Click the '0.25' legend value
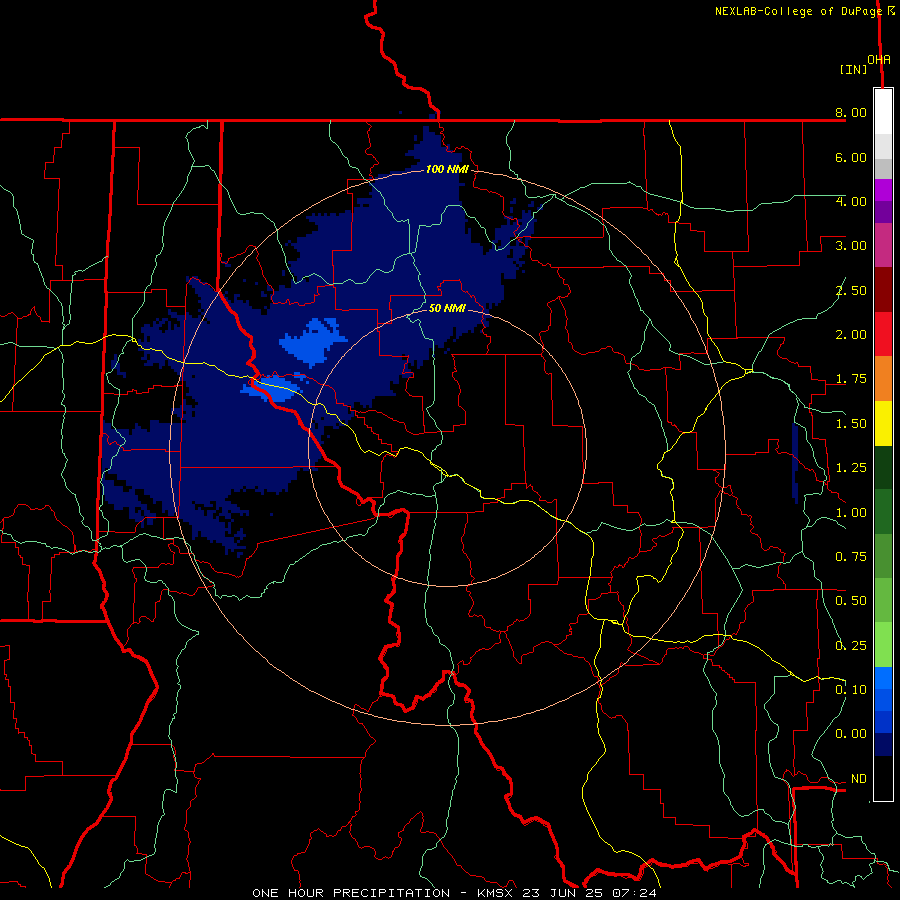The height and width of the screenshot is (900, 900). [851, 646]
